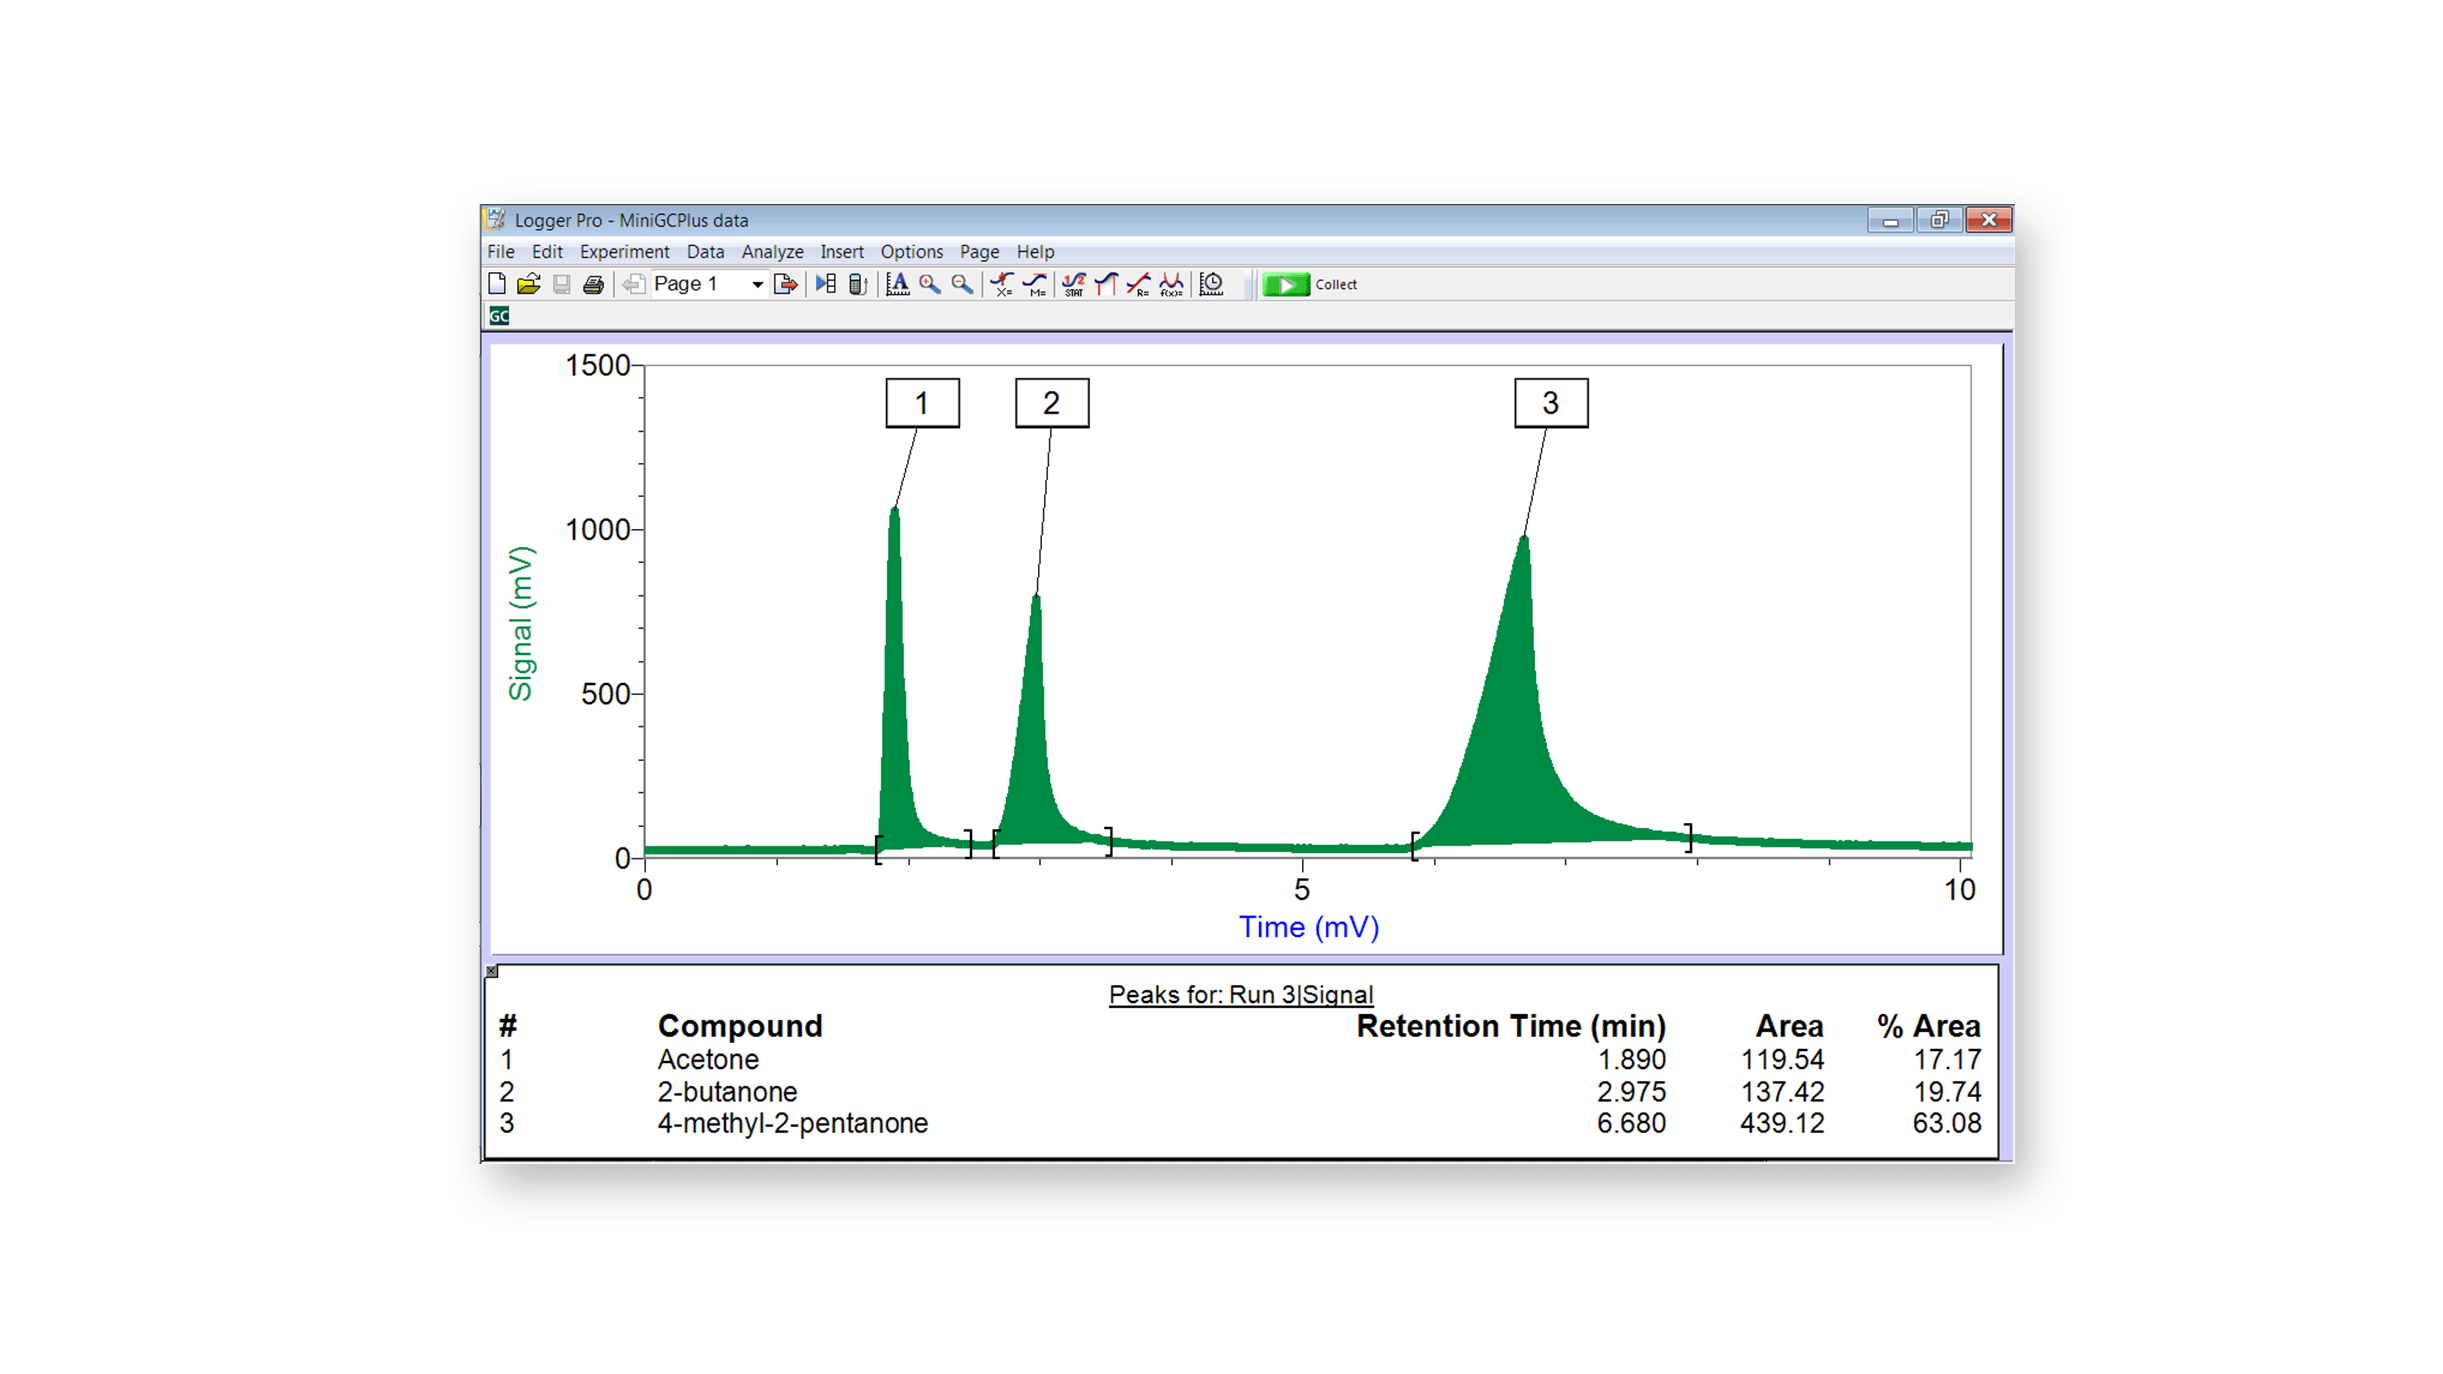Open the Autoscale graph icon
This screenshot has height=1374, width=2443.
(x=897, y=285)
